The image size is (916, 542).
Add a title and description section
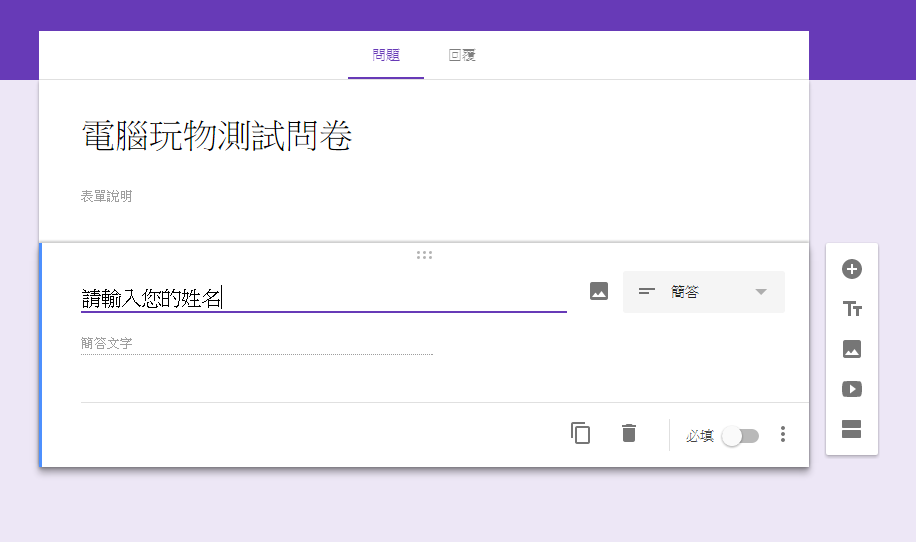(851, 309)
